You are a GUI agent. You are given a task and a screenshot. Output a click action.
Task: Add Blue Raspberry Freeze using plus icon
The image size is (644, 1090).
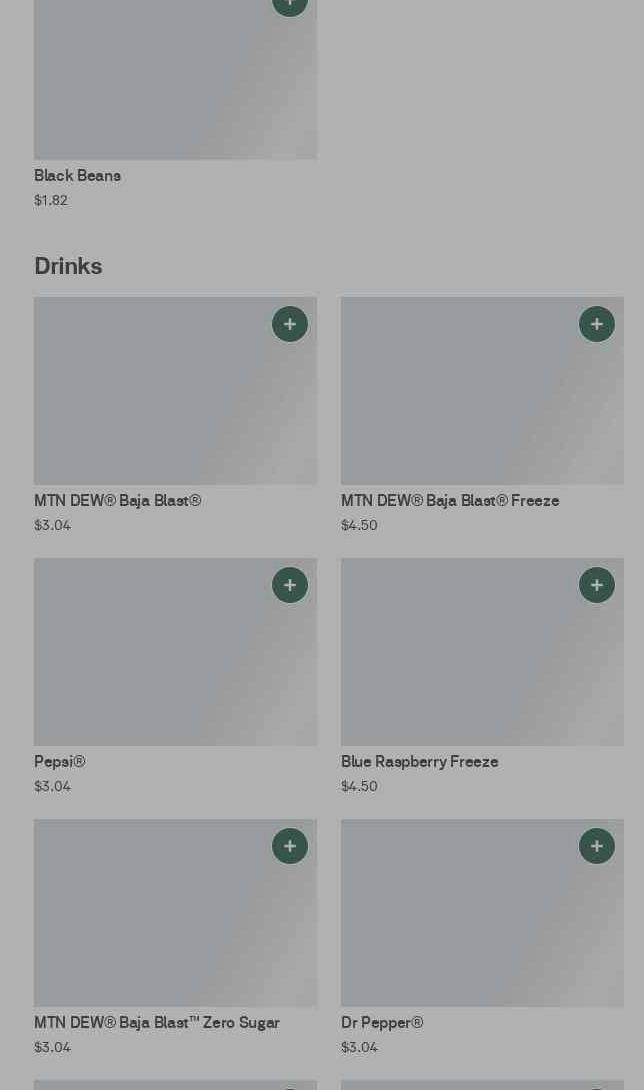click(x=597, y=585)
